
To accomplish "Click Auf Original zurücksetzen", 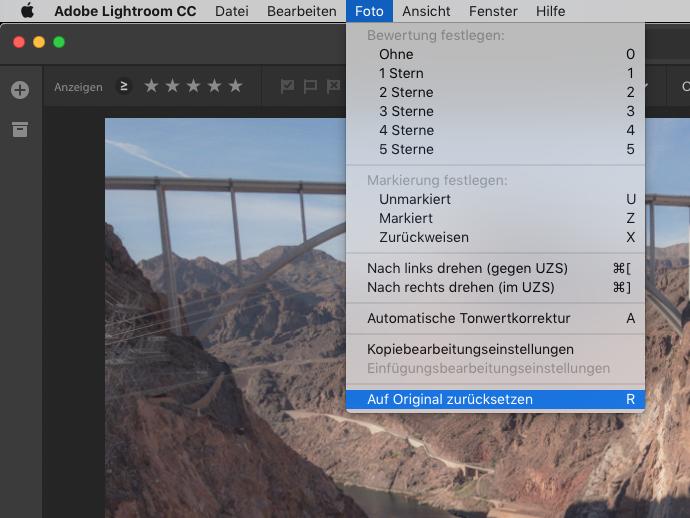I will tap(495, 399).
